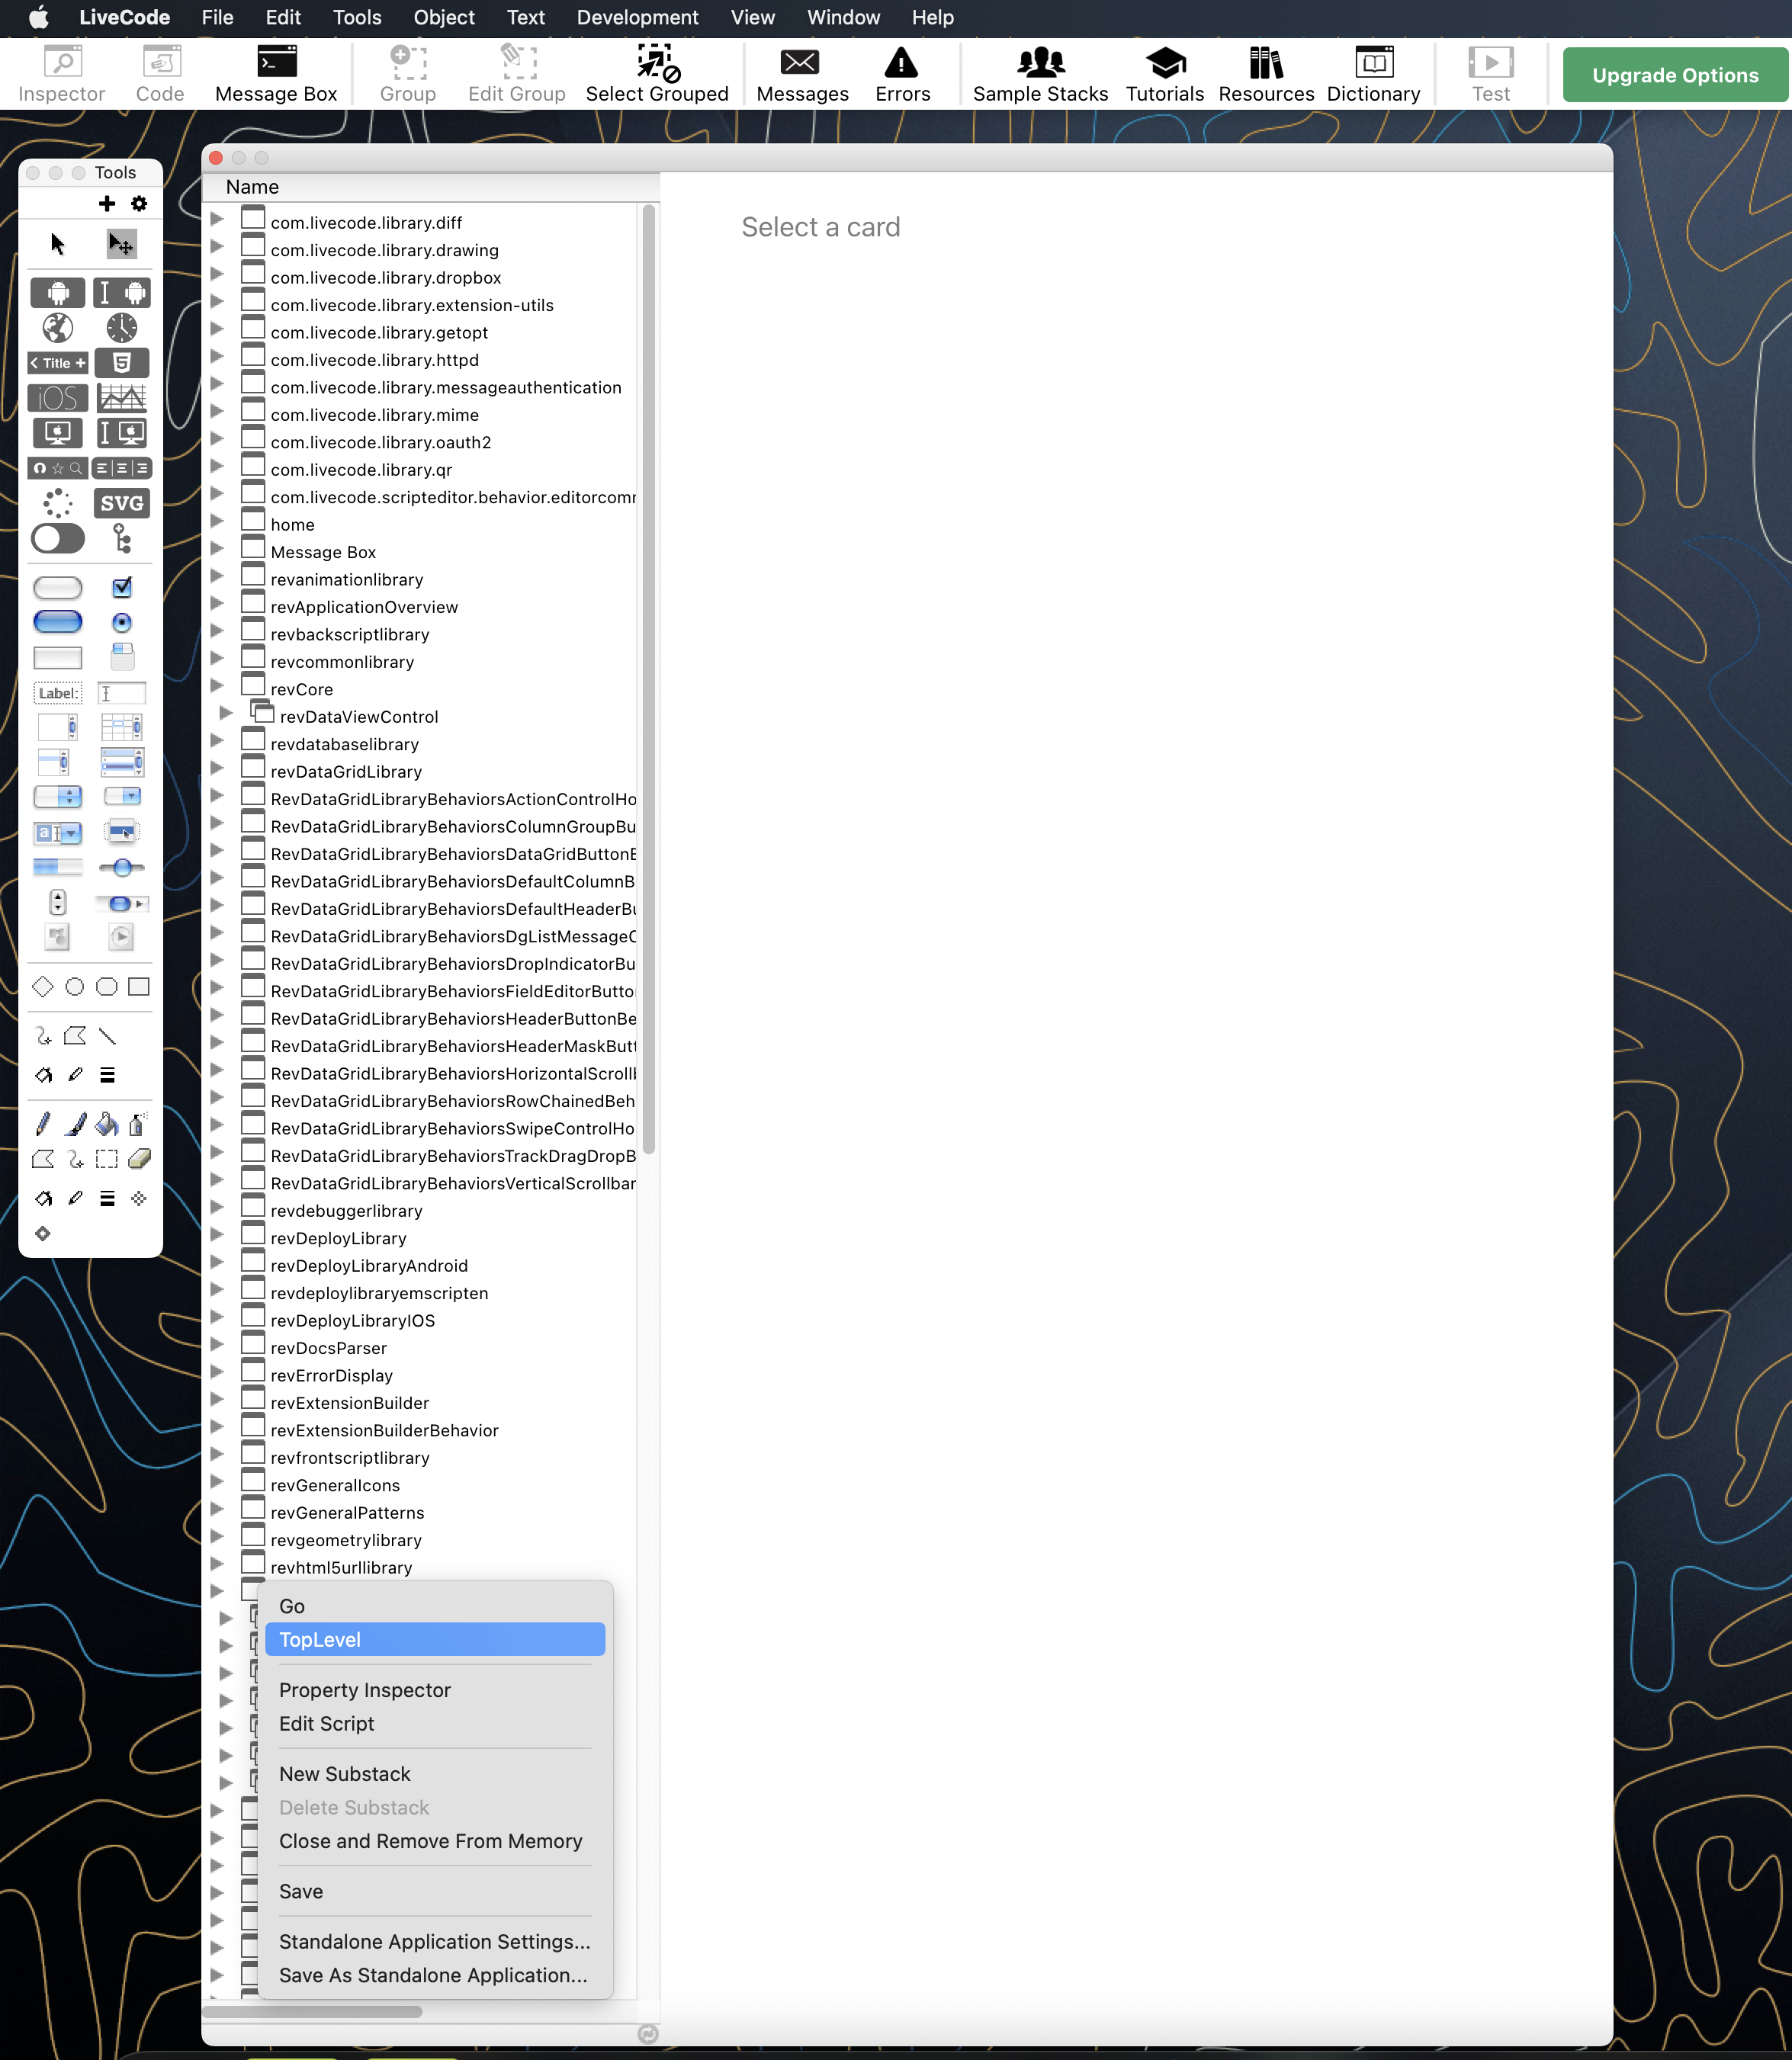Select the Run (browse) arrow tool
The image size is (1792, 2060).
[x=58, y=244]
